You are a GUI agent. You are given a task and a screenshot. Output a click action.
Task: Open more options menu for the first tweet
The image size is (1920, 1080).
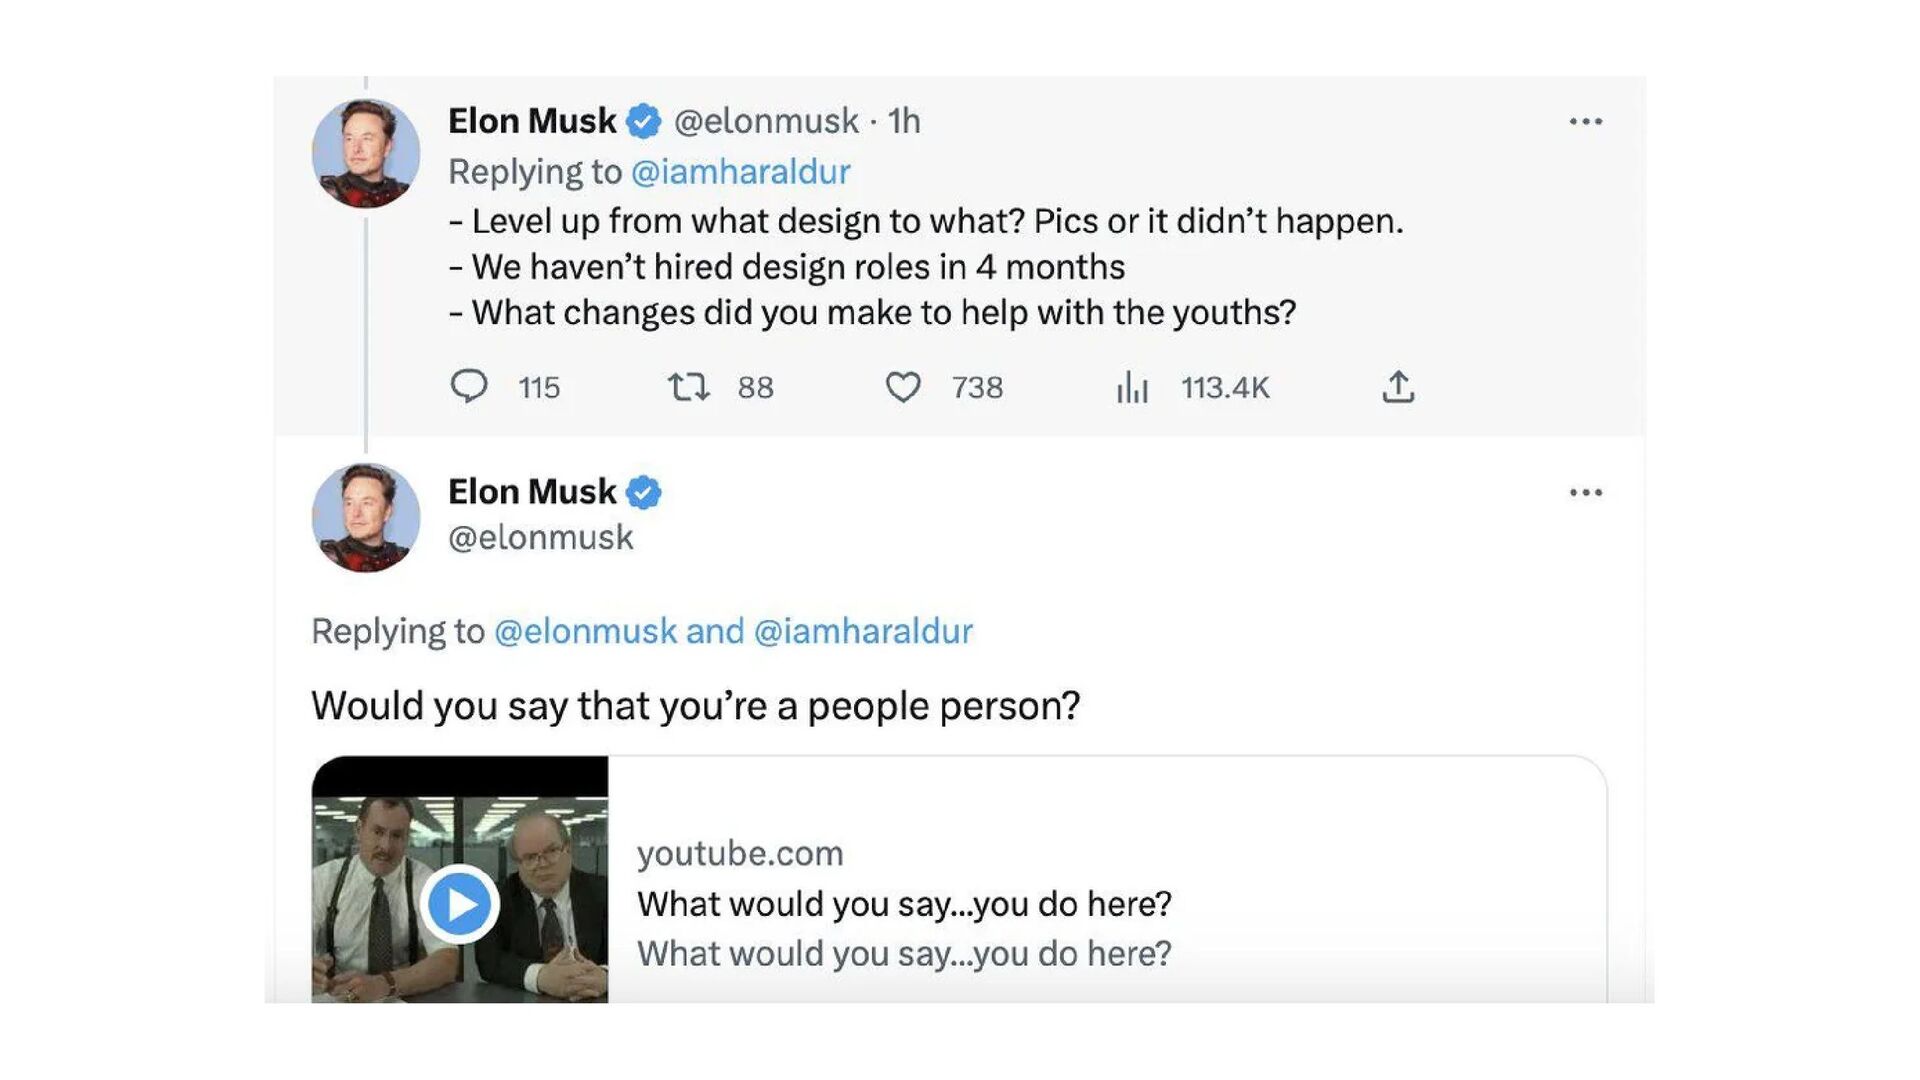pyautogui.click(x=1585, y=122)
